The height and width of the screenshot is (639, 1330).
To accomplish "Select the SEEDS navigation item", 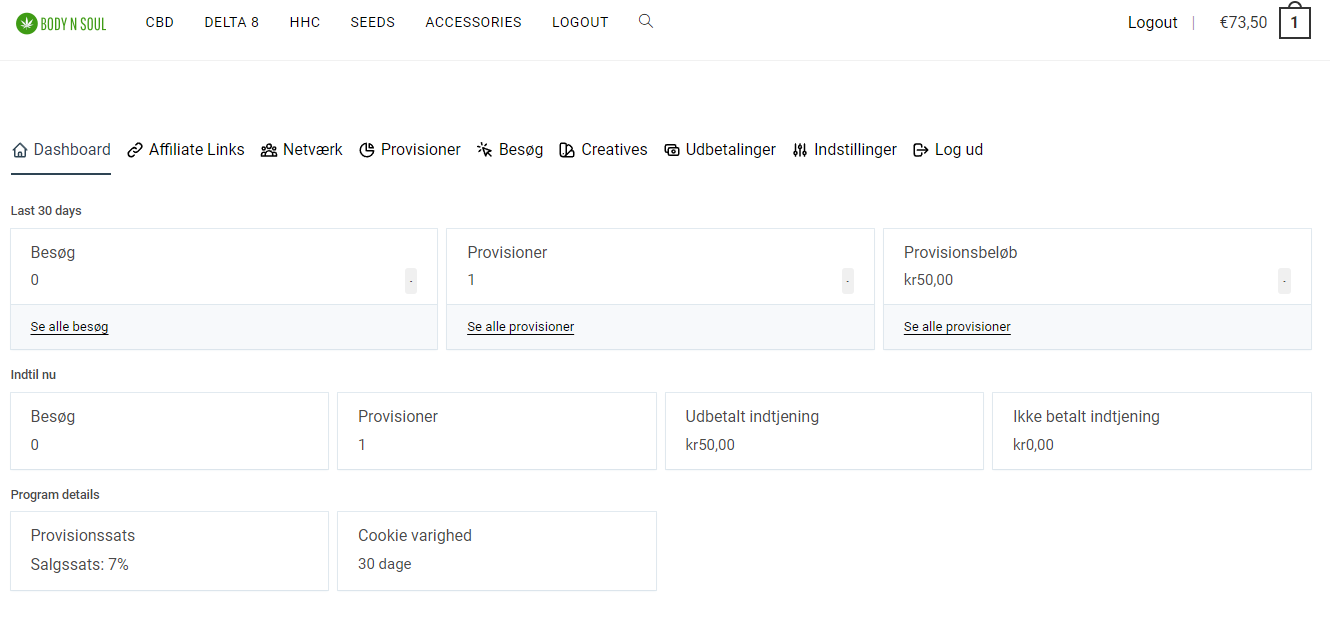I will tap(372, 21).
